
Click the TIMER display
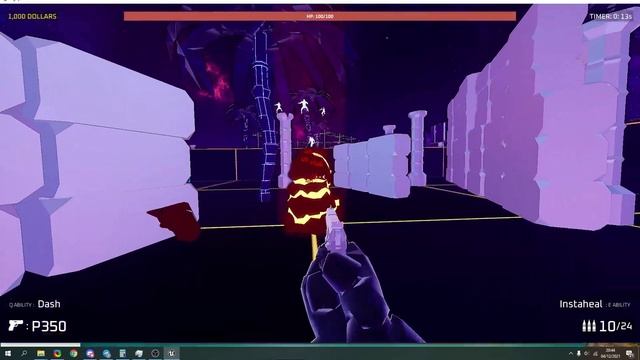point(611,16)
